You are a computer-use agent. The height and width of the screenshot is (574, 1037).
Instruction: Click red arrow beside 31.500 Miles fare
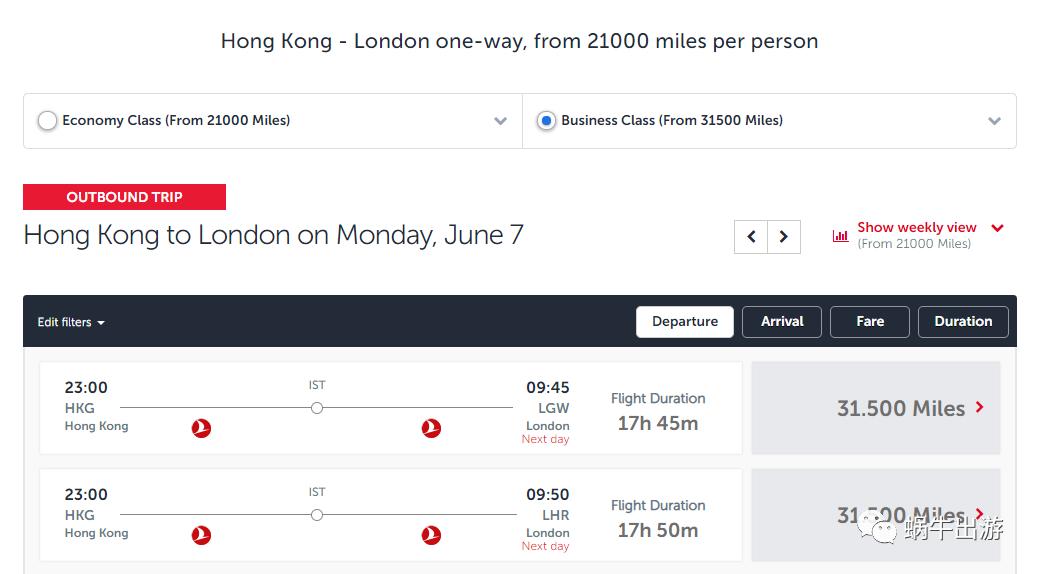click(x=980, y=407)
